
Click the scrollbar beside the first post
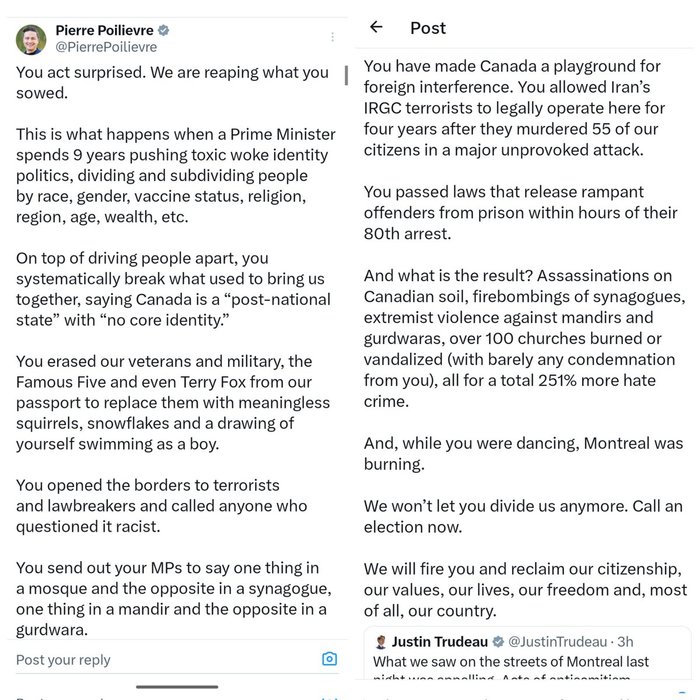tap(346, 75)
